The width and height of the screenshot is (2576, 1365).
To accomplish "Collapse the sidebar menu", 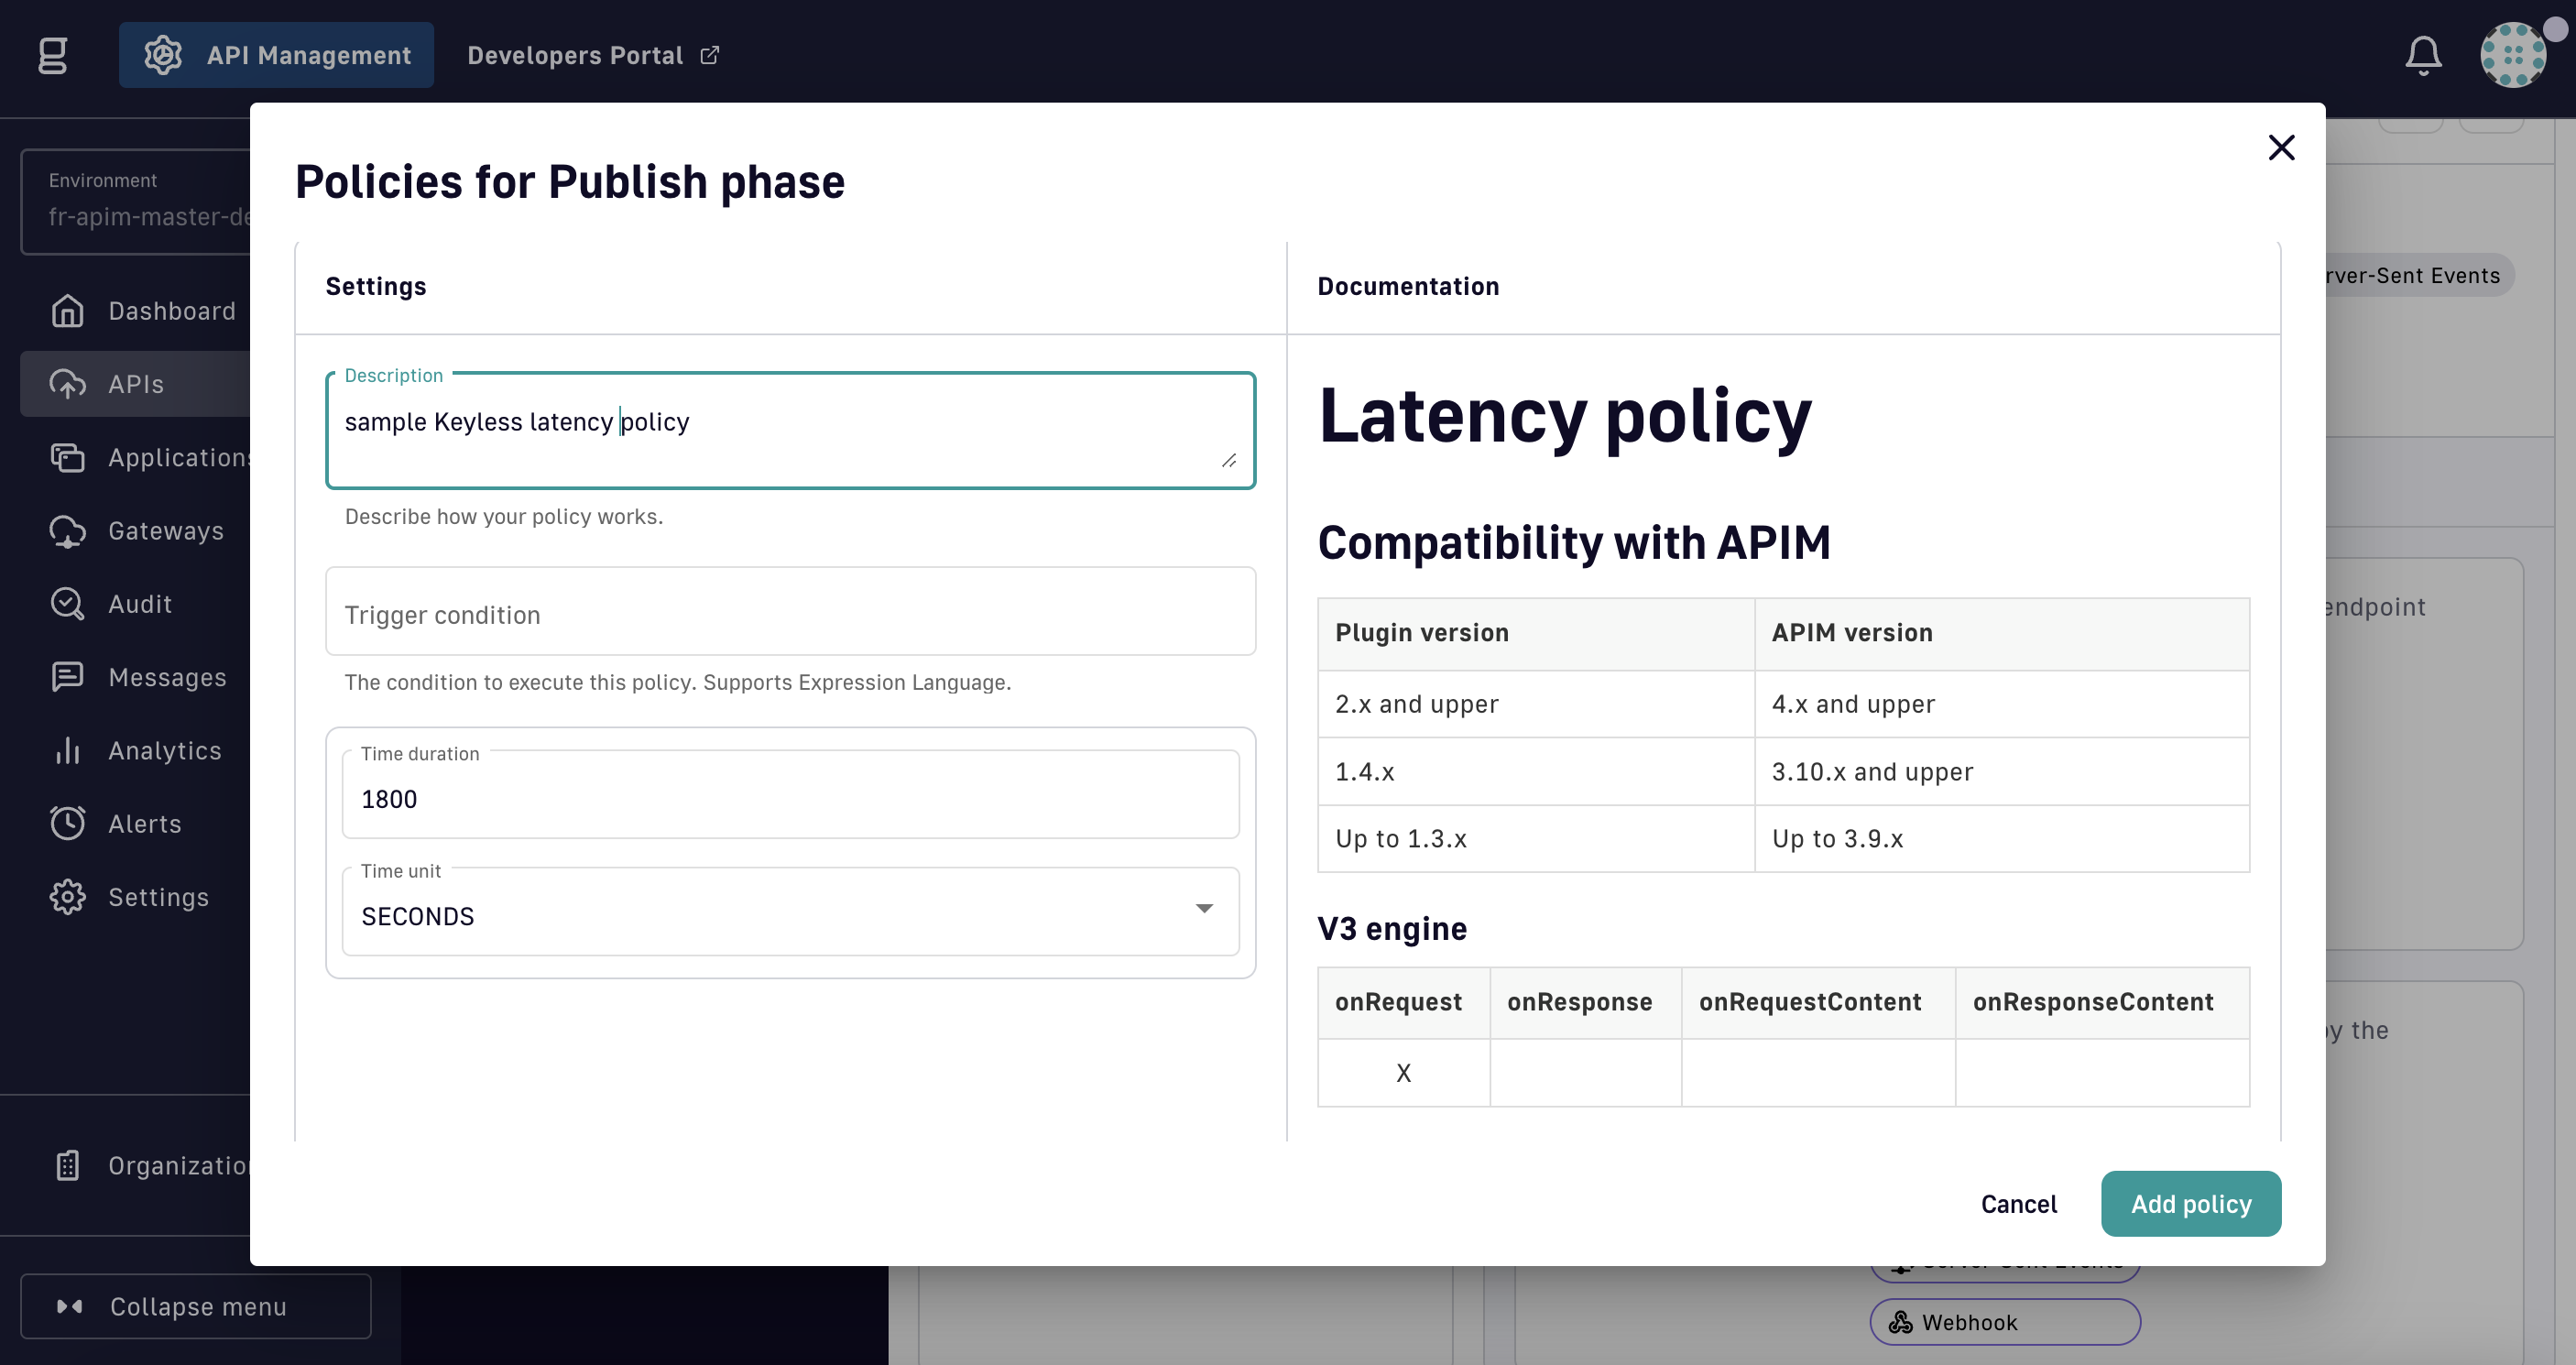I will [x=196, y=1306].
